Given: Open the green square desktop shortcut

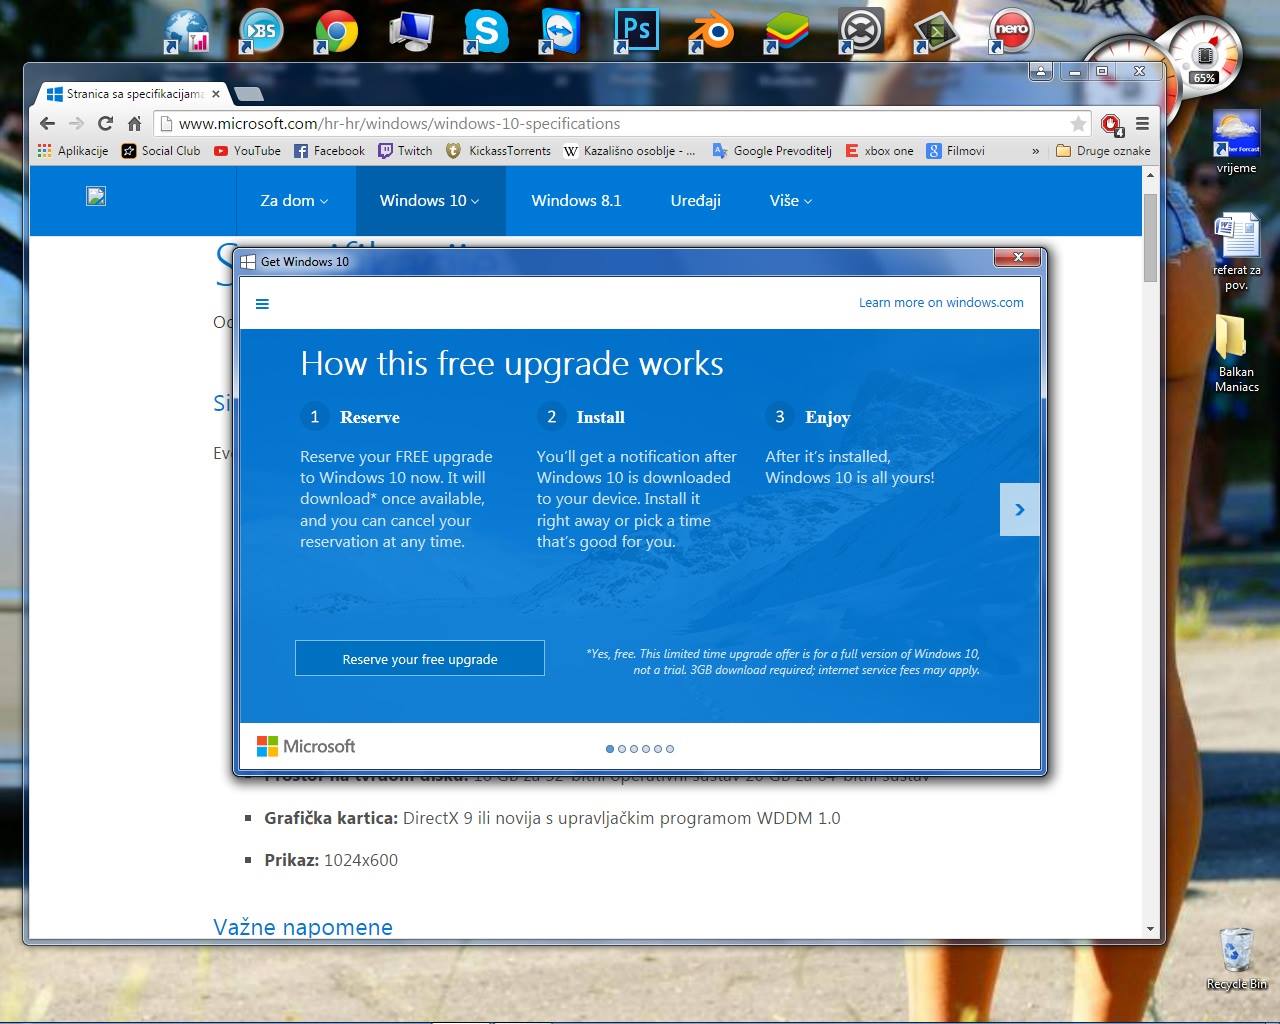Looking at the screenshot, I should pos(936,32).
